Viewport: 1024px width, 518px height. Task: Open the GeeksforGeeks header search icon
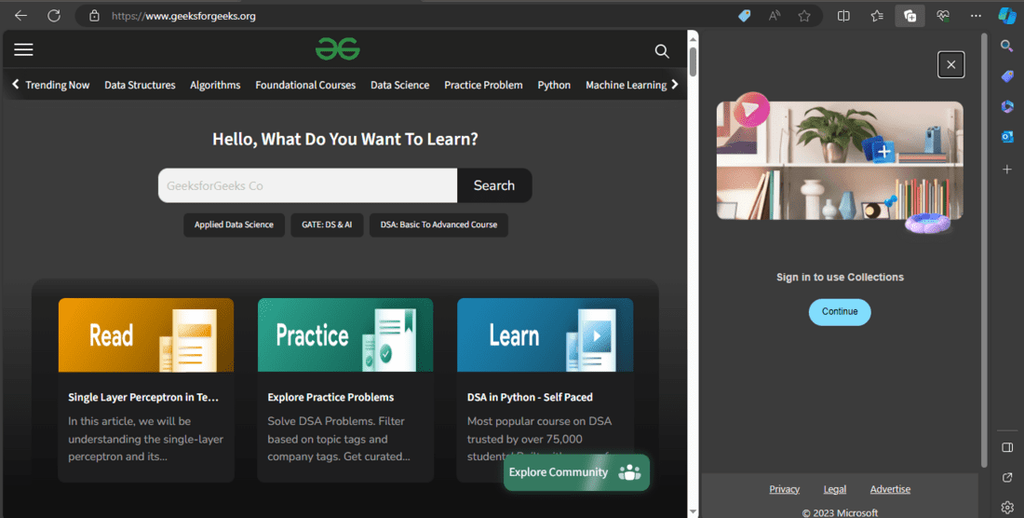(x=662, y=51)
